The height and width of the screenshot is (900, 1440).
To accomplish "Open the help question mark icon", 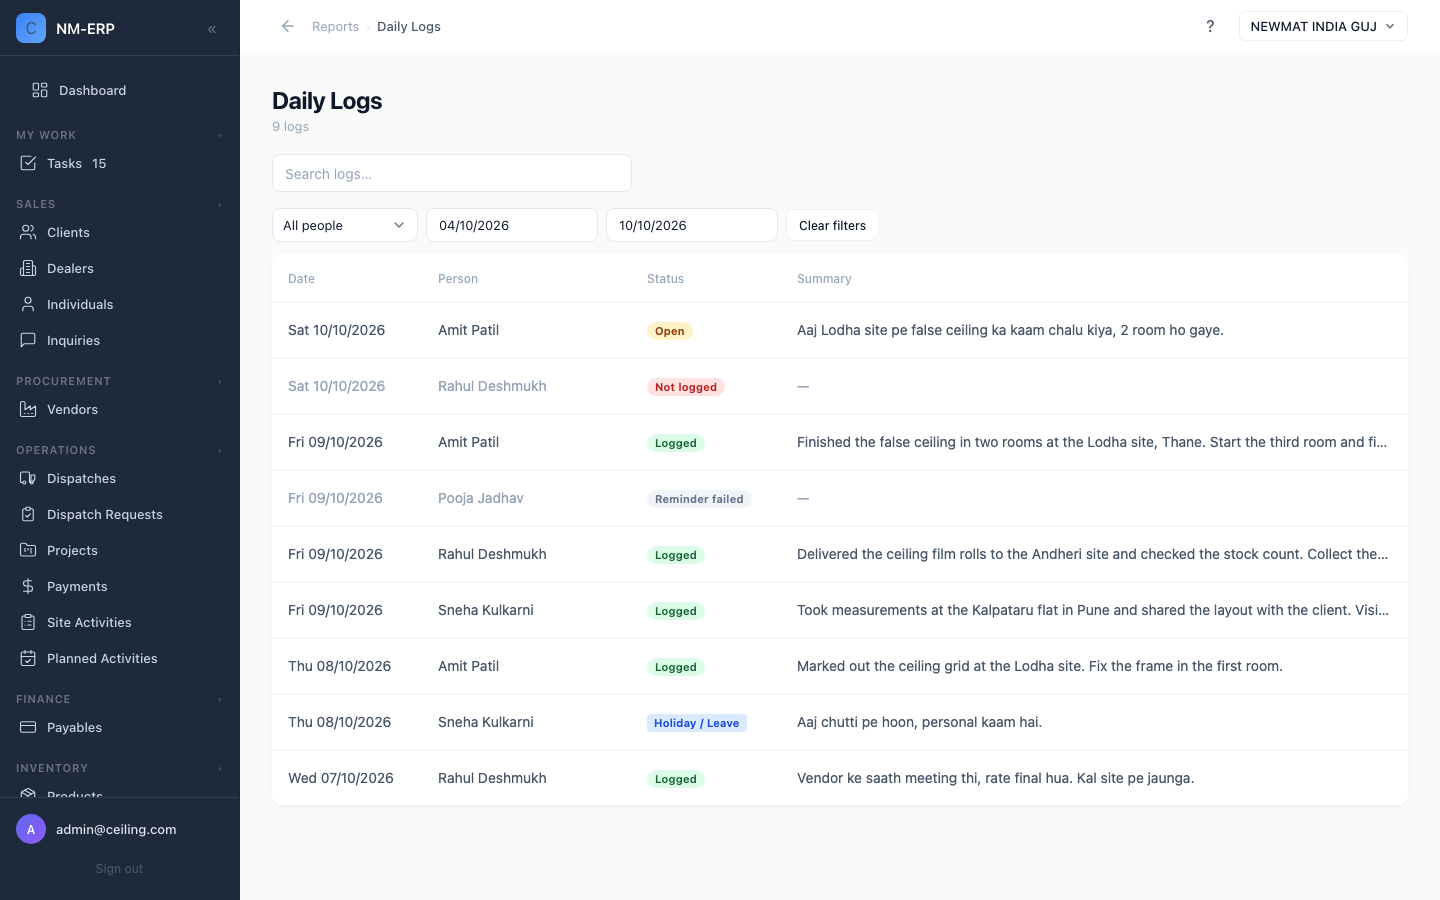I will coord(1210,26).
